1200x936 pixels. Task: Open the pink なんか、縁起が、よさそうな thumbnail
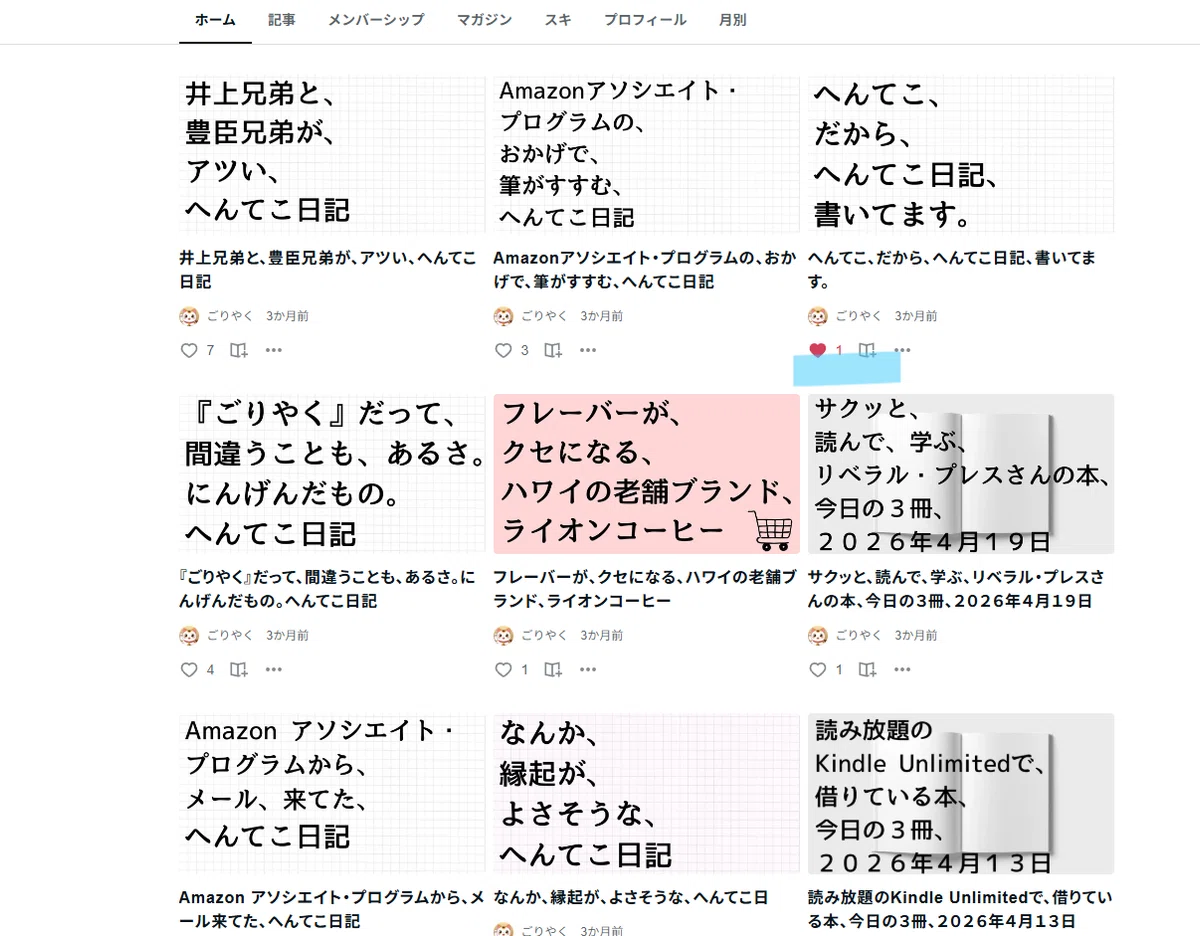pyautogui.click(x=647, y=794)
